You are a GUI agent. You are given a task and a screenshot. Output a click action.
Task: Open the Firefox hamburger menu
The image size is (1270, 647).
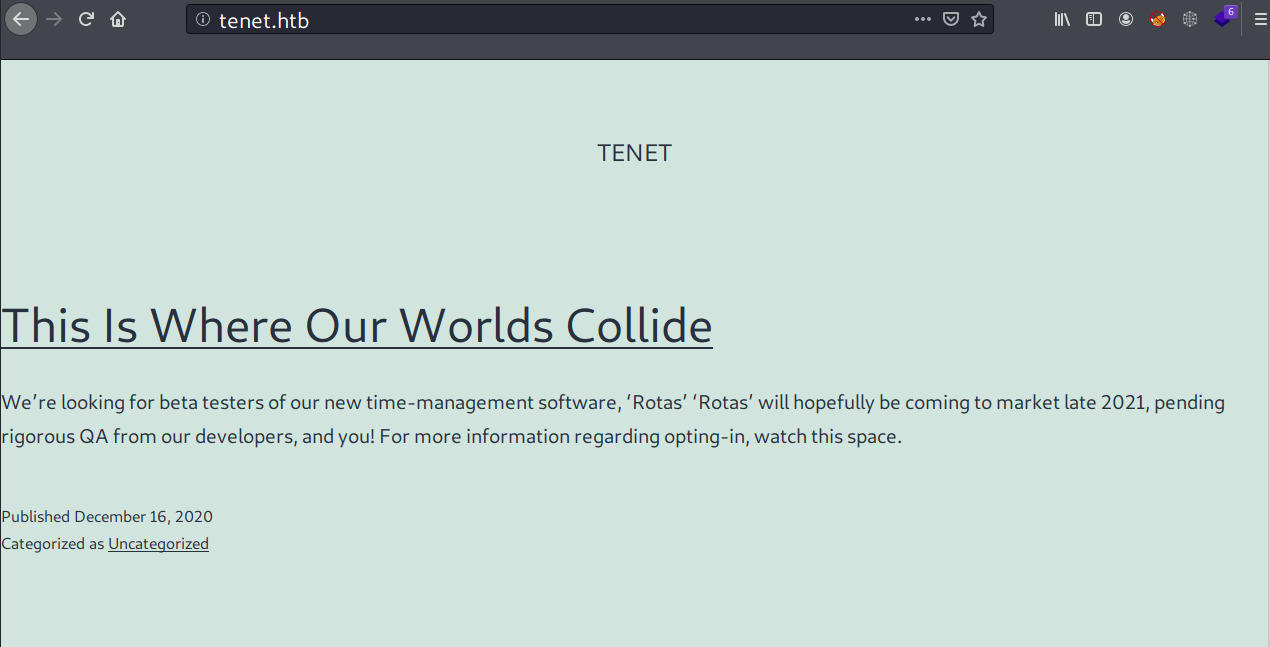coord(1260,19)
